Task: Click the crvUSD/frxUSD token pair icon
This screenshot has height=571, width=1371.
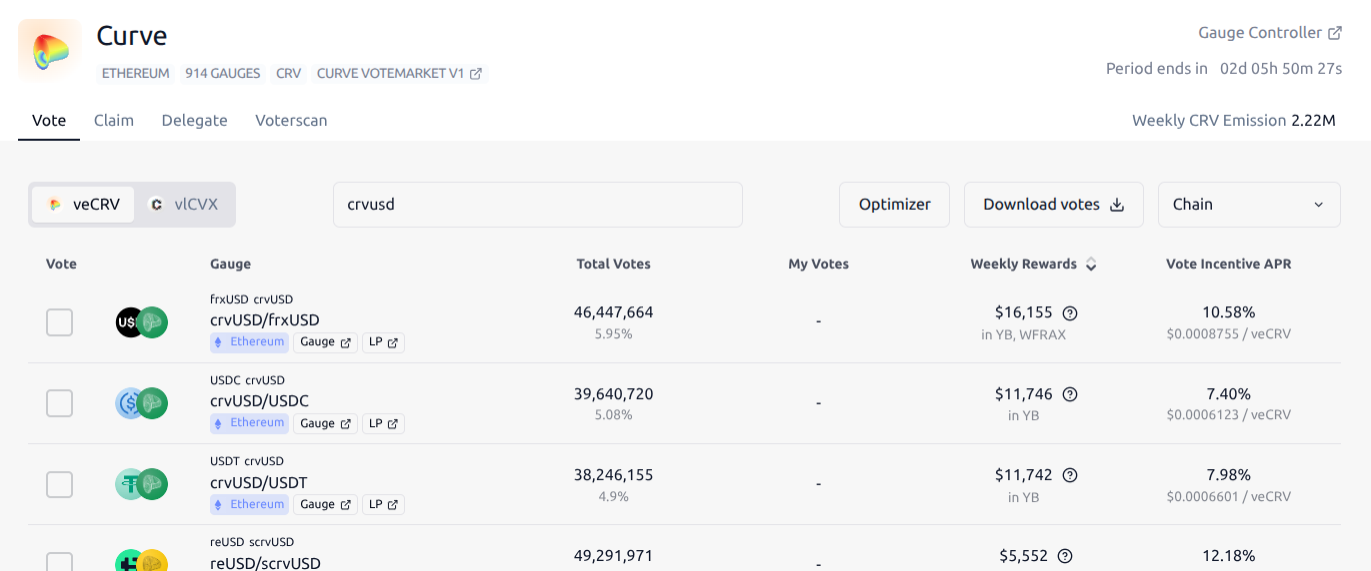Action: 141,322
